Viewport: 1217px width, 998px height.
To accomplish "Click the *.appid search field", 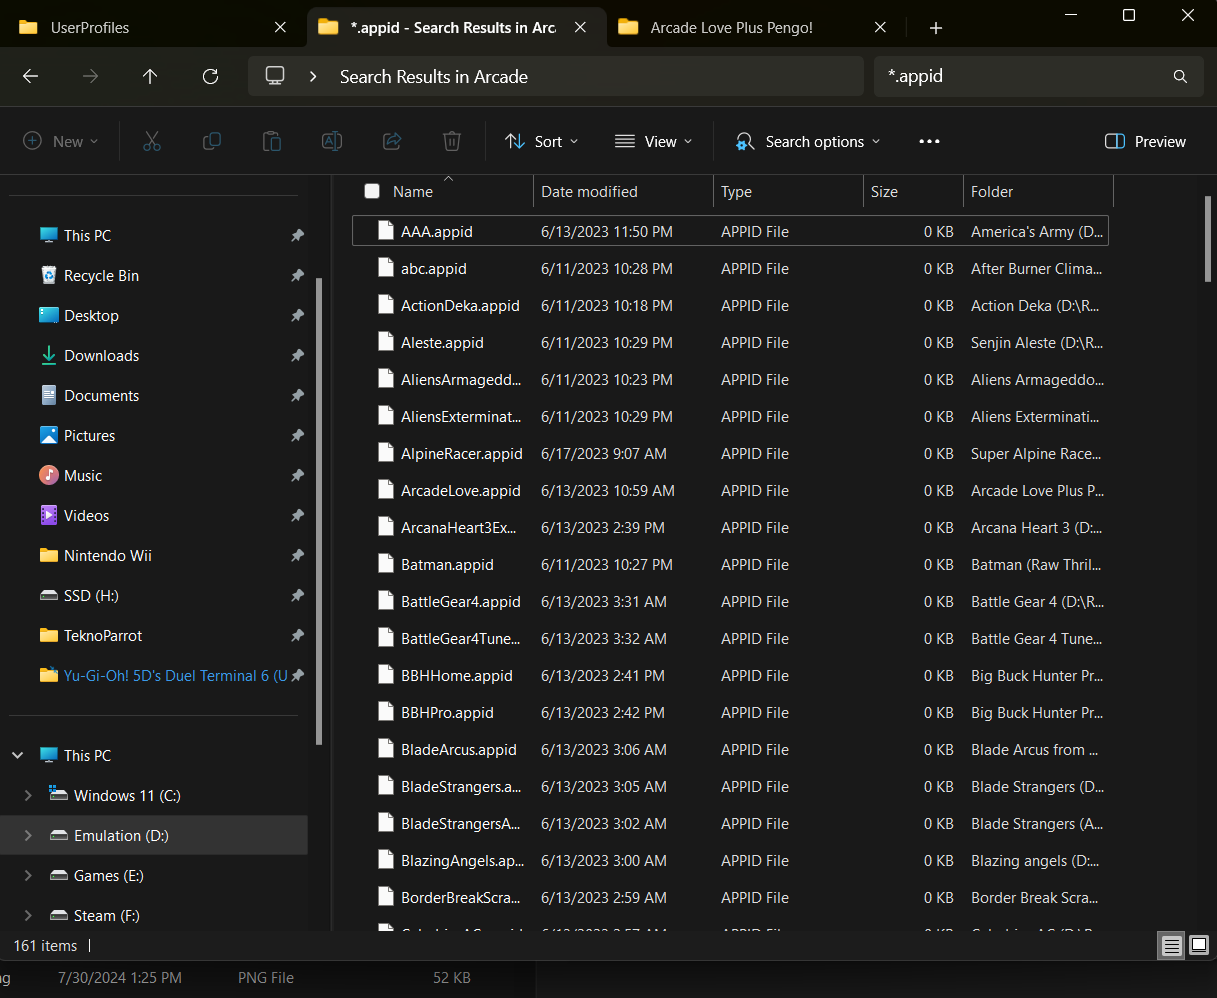I will click(x=1024, y=76).
